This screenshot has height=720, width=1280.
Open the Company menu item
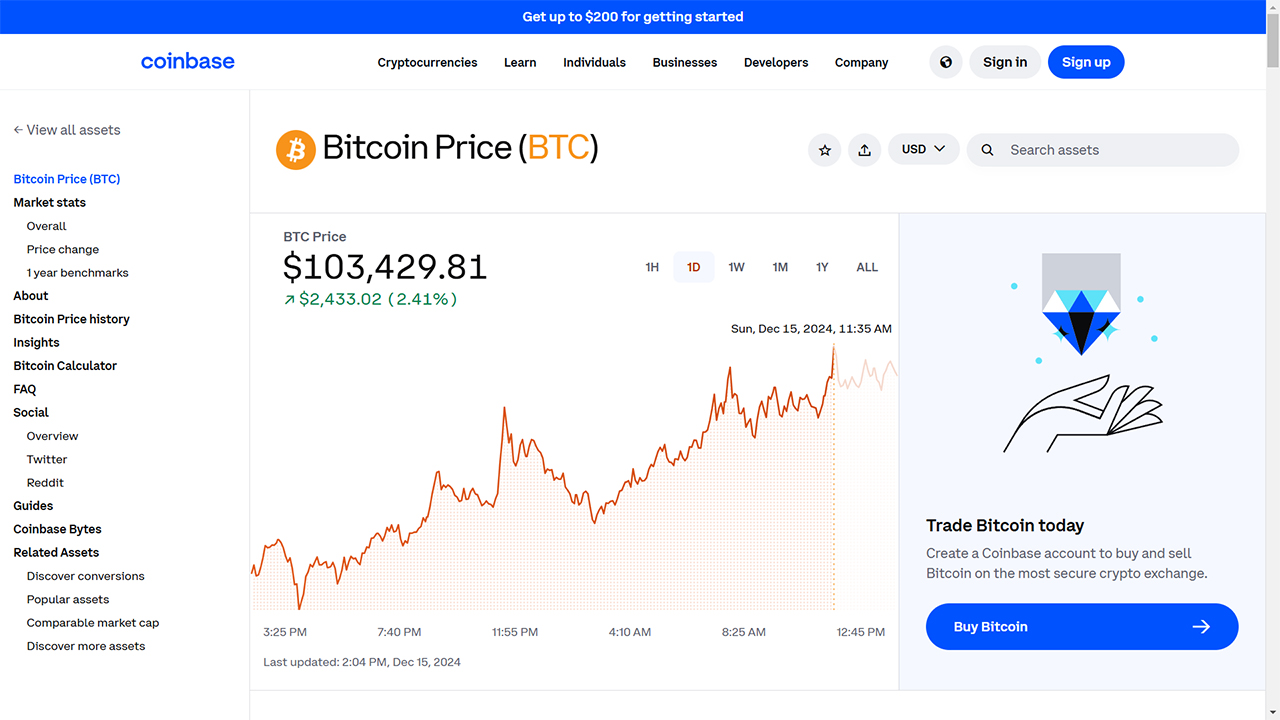pyautogui.click(x=861, y=62)
